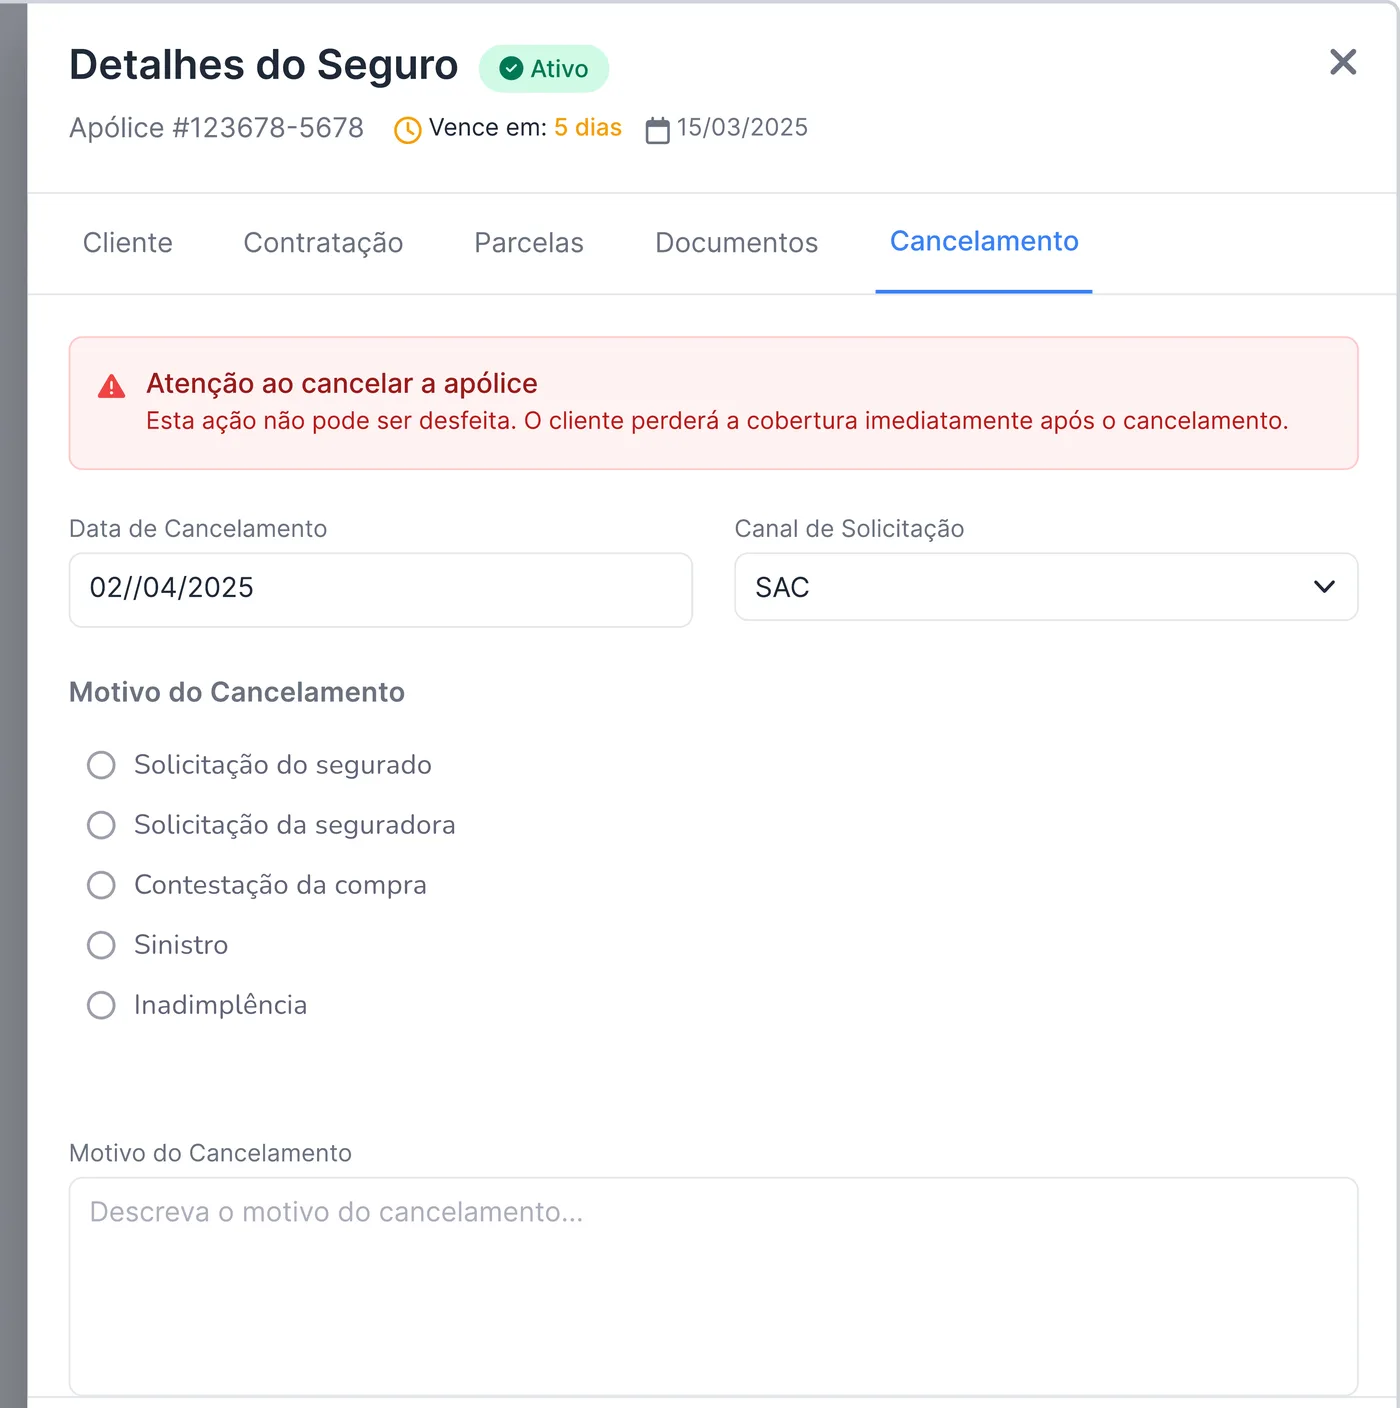Image resolution: width=1400 pixels, height=1408 pixels.
Task: Click the Esta ação não pode ser desfeita message
Action: 717,421
